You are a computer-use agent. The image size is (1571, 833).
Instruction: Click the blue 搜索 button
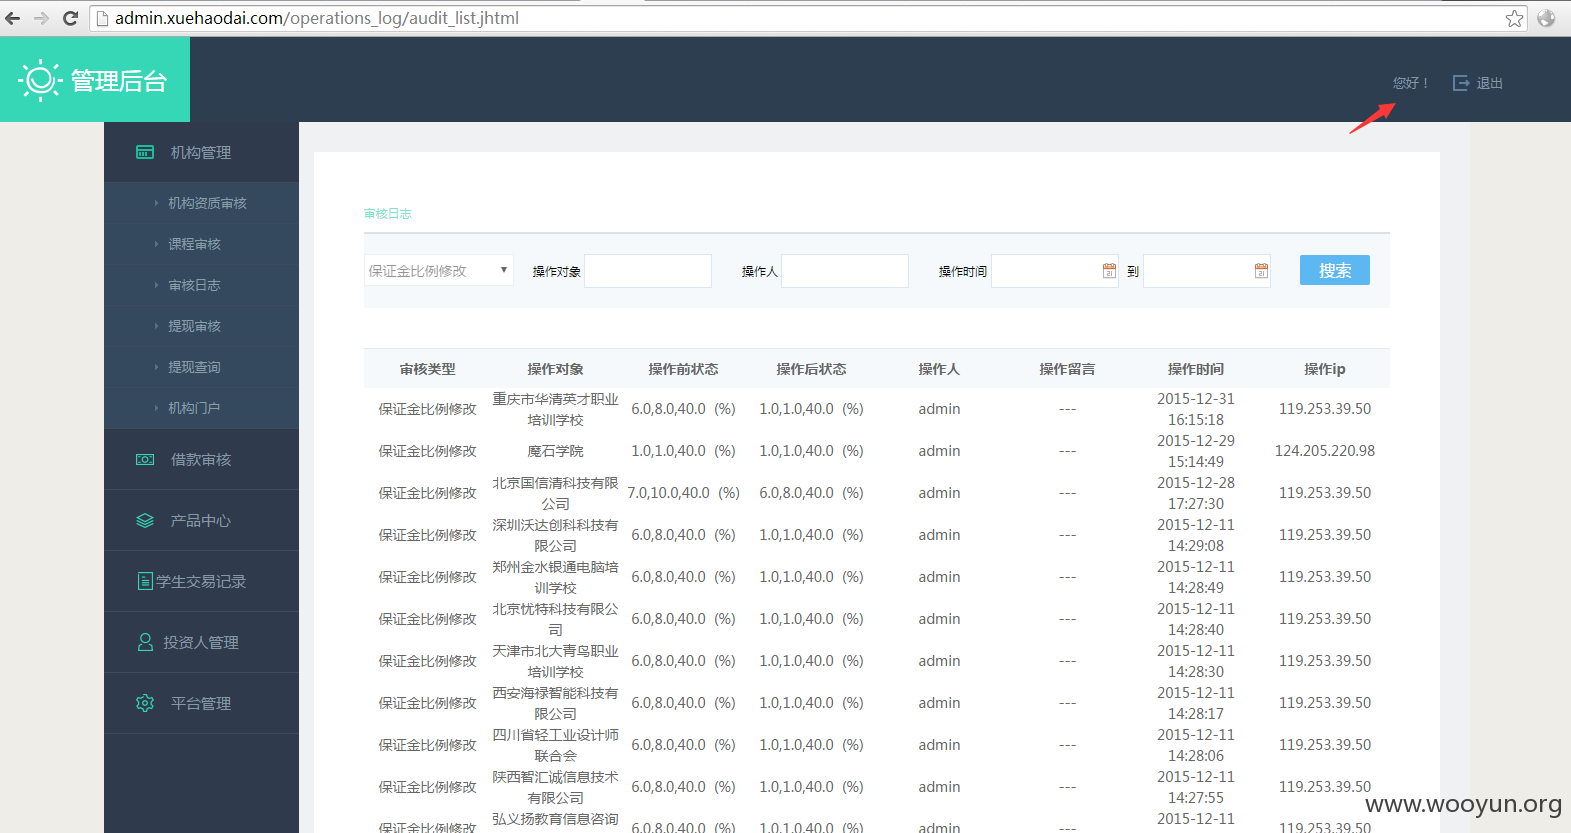[x=1335, y=270]
